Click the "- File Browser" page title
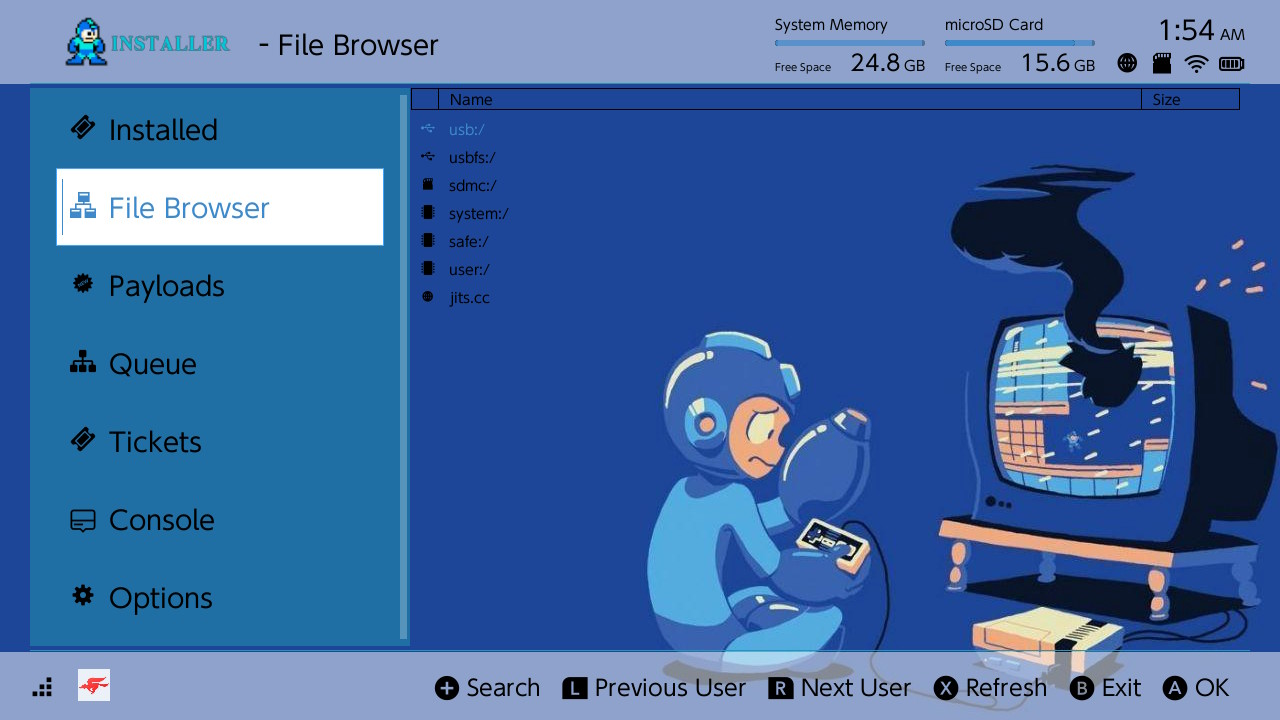The image size is (1280, 720). pyautogui.click(x=348, y=45)
